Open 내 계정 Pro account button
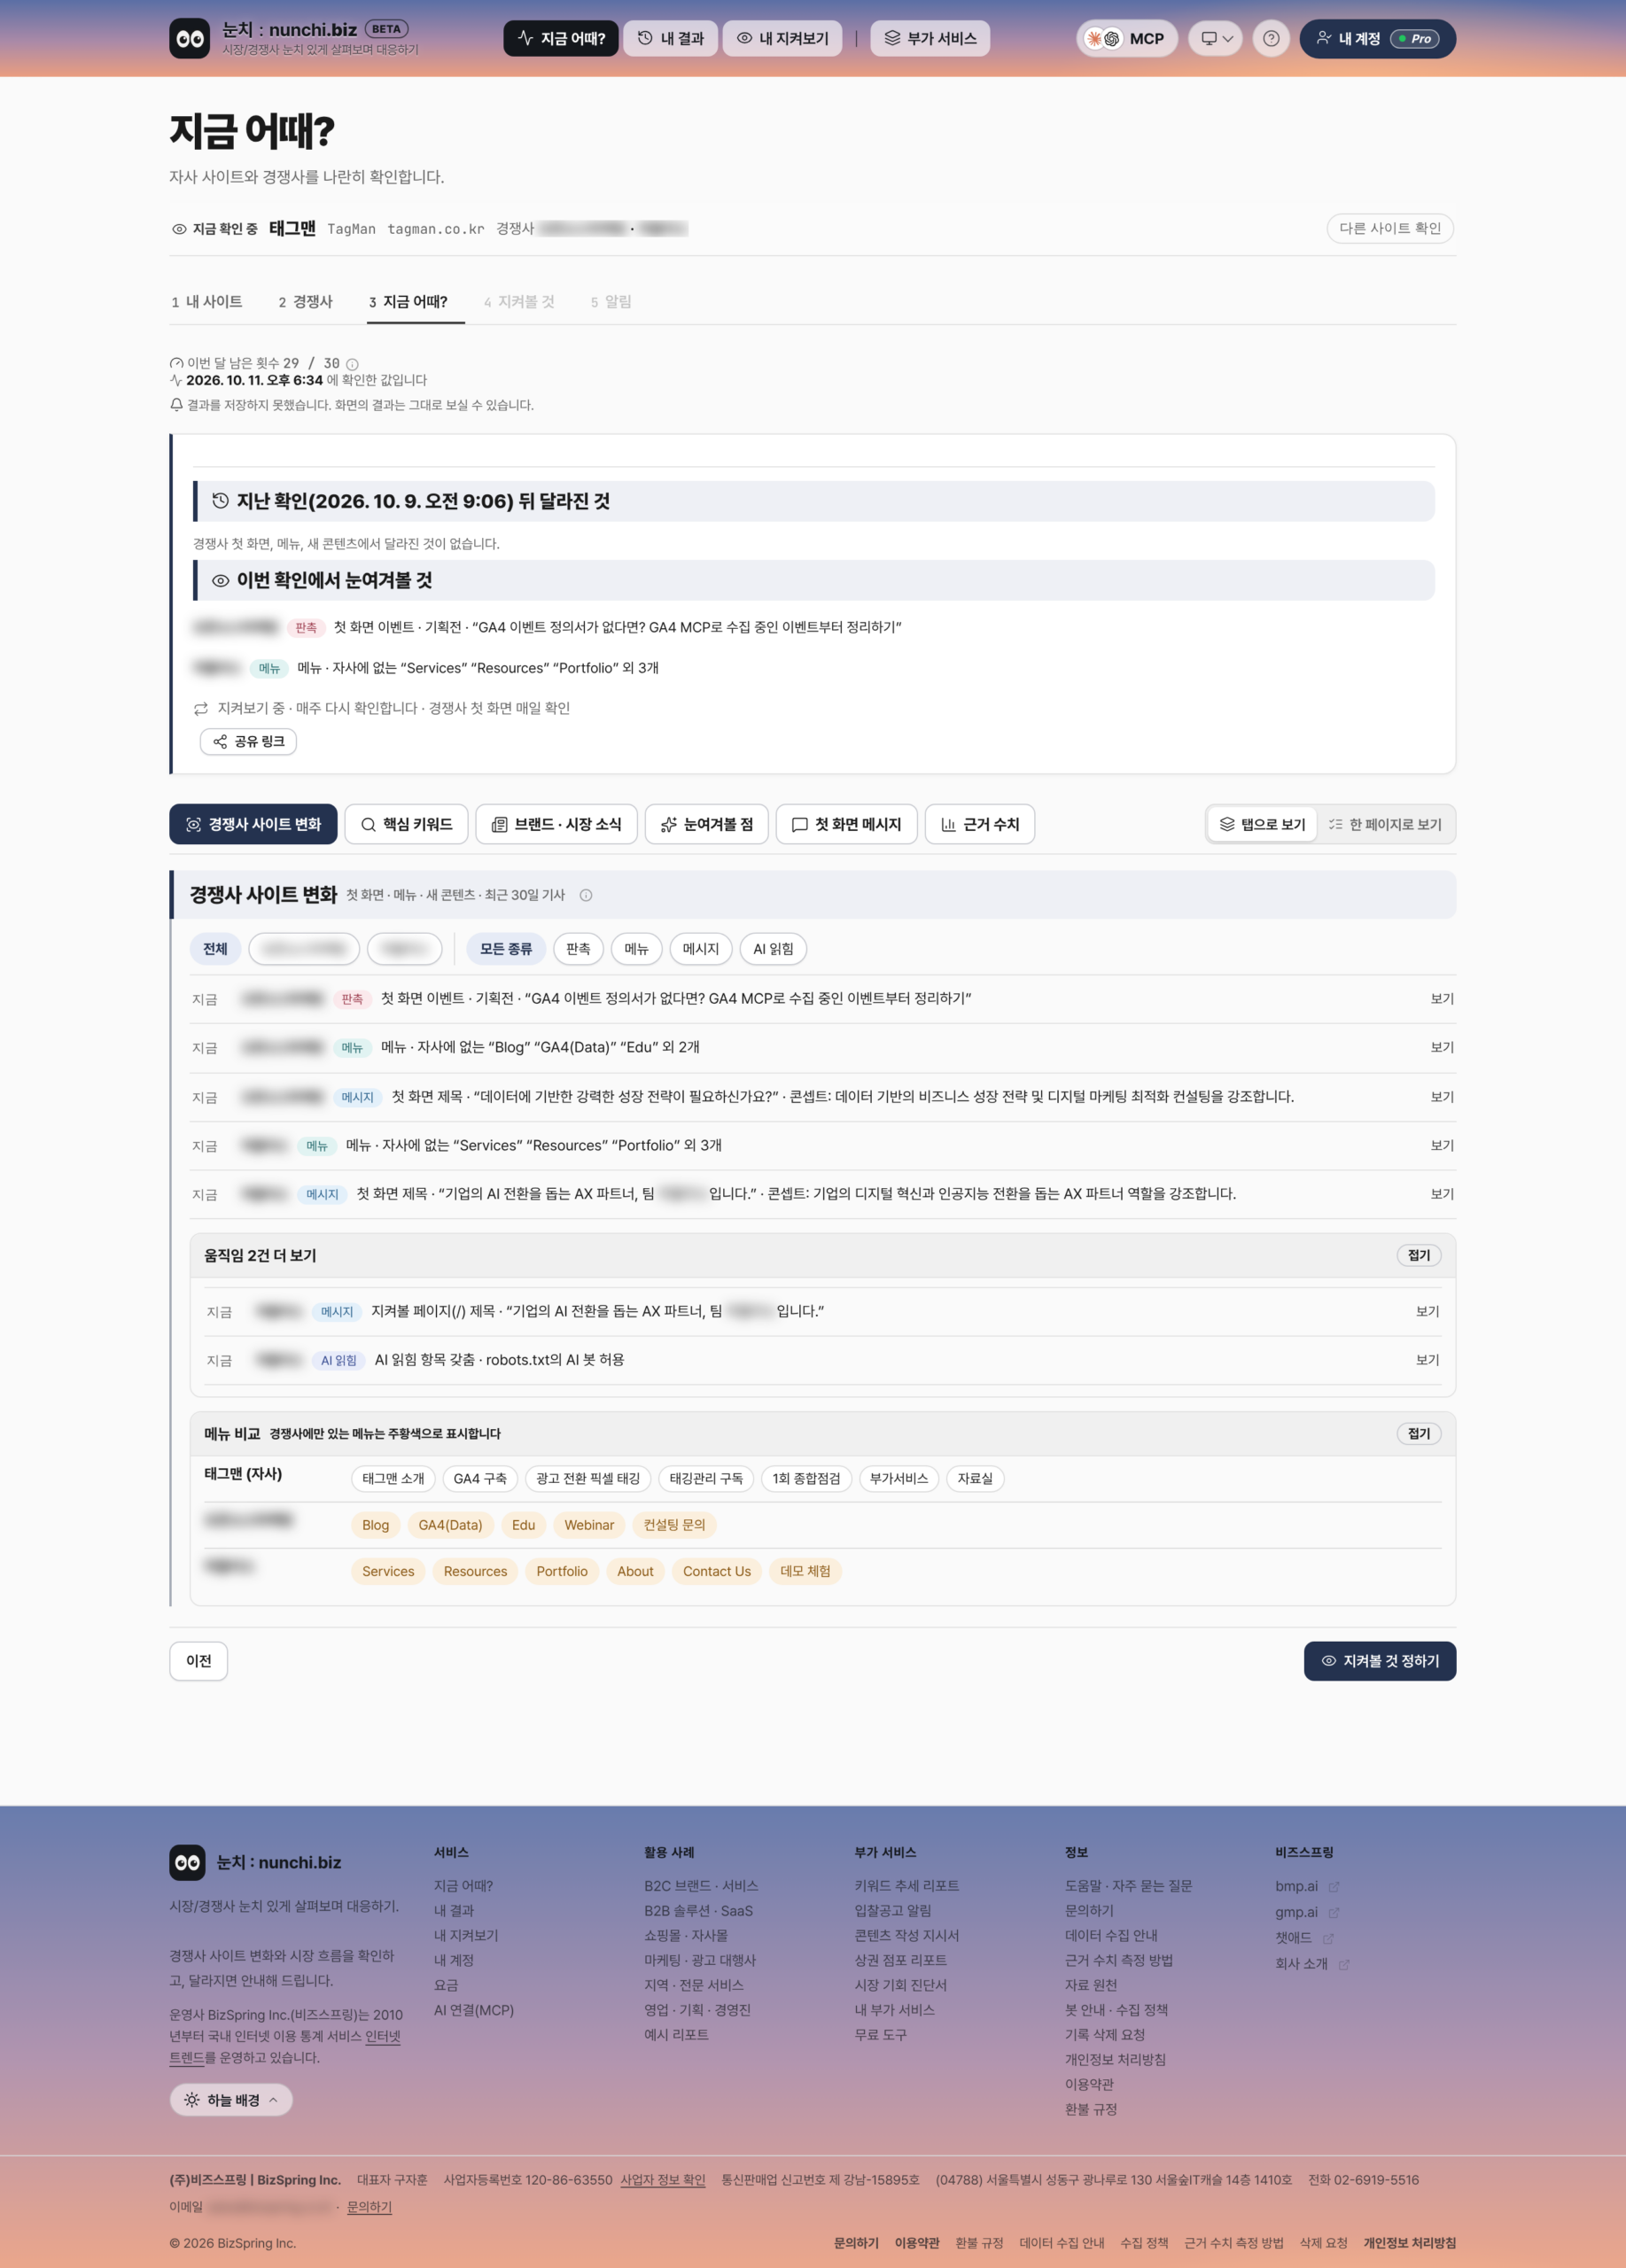Viewport: 1626px width, 2268px height. coord(1377,38)
